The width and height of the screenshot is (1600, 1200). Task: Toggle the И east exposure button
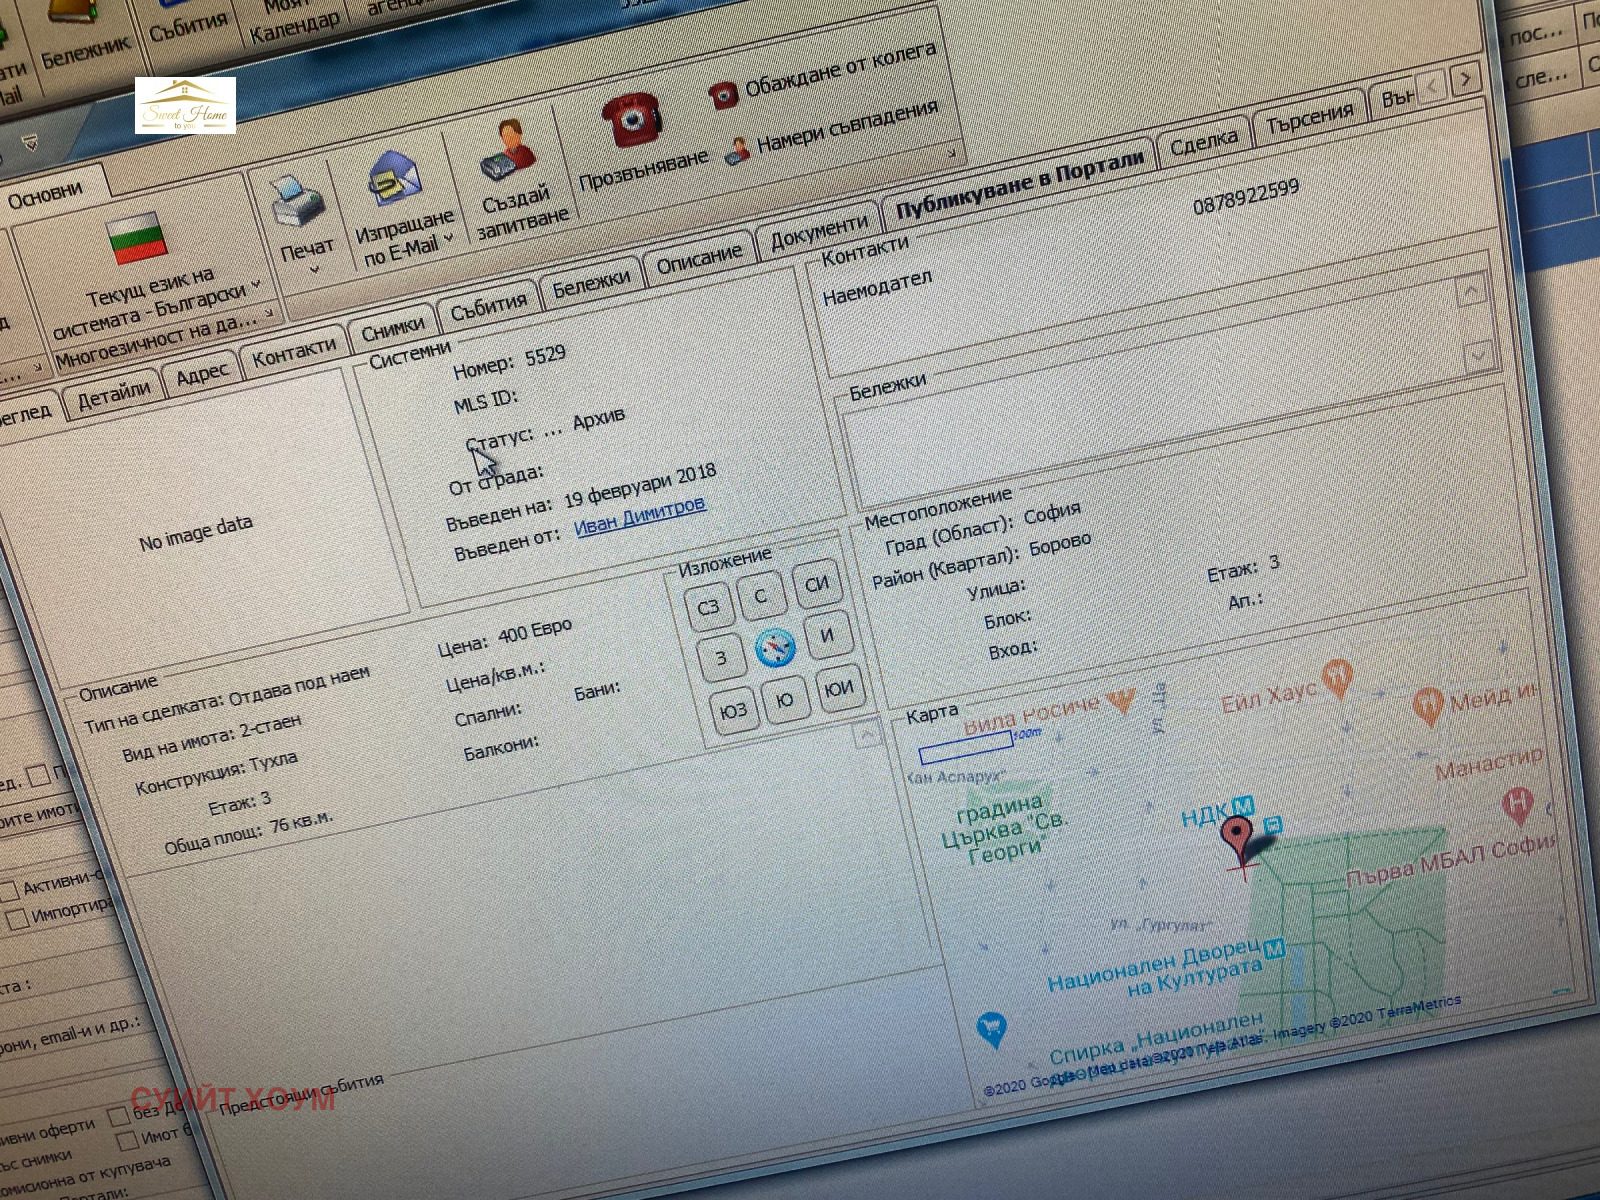tap(827, 634)
